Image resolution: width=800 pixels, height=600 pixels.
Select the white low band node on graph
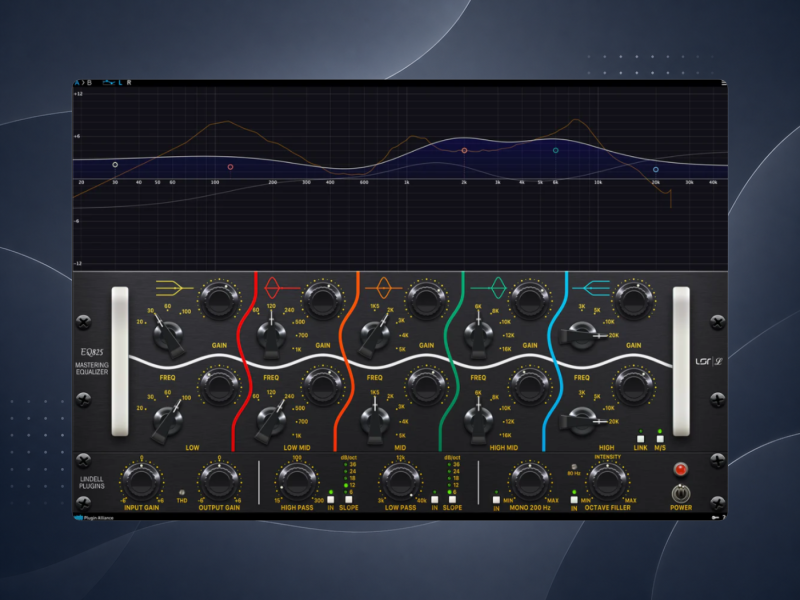115,165
